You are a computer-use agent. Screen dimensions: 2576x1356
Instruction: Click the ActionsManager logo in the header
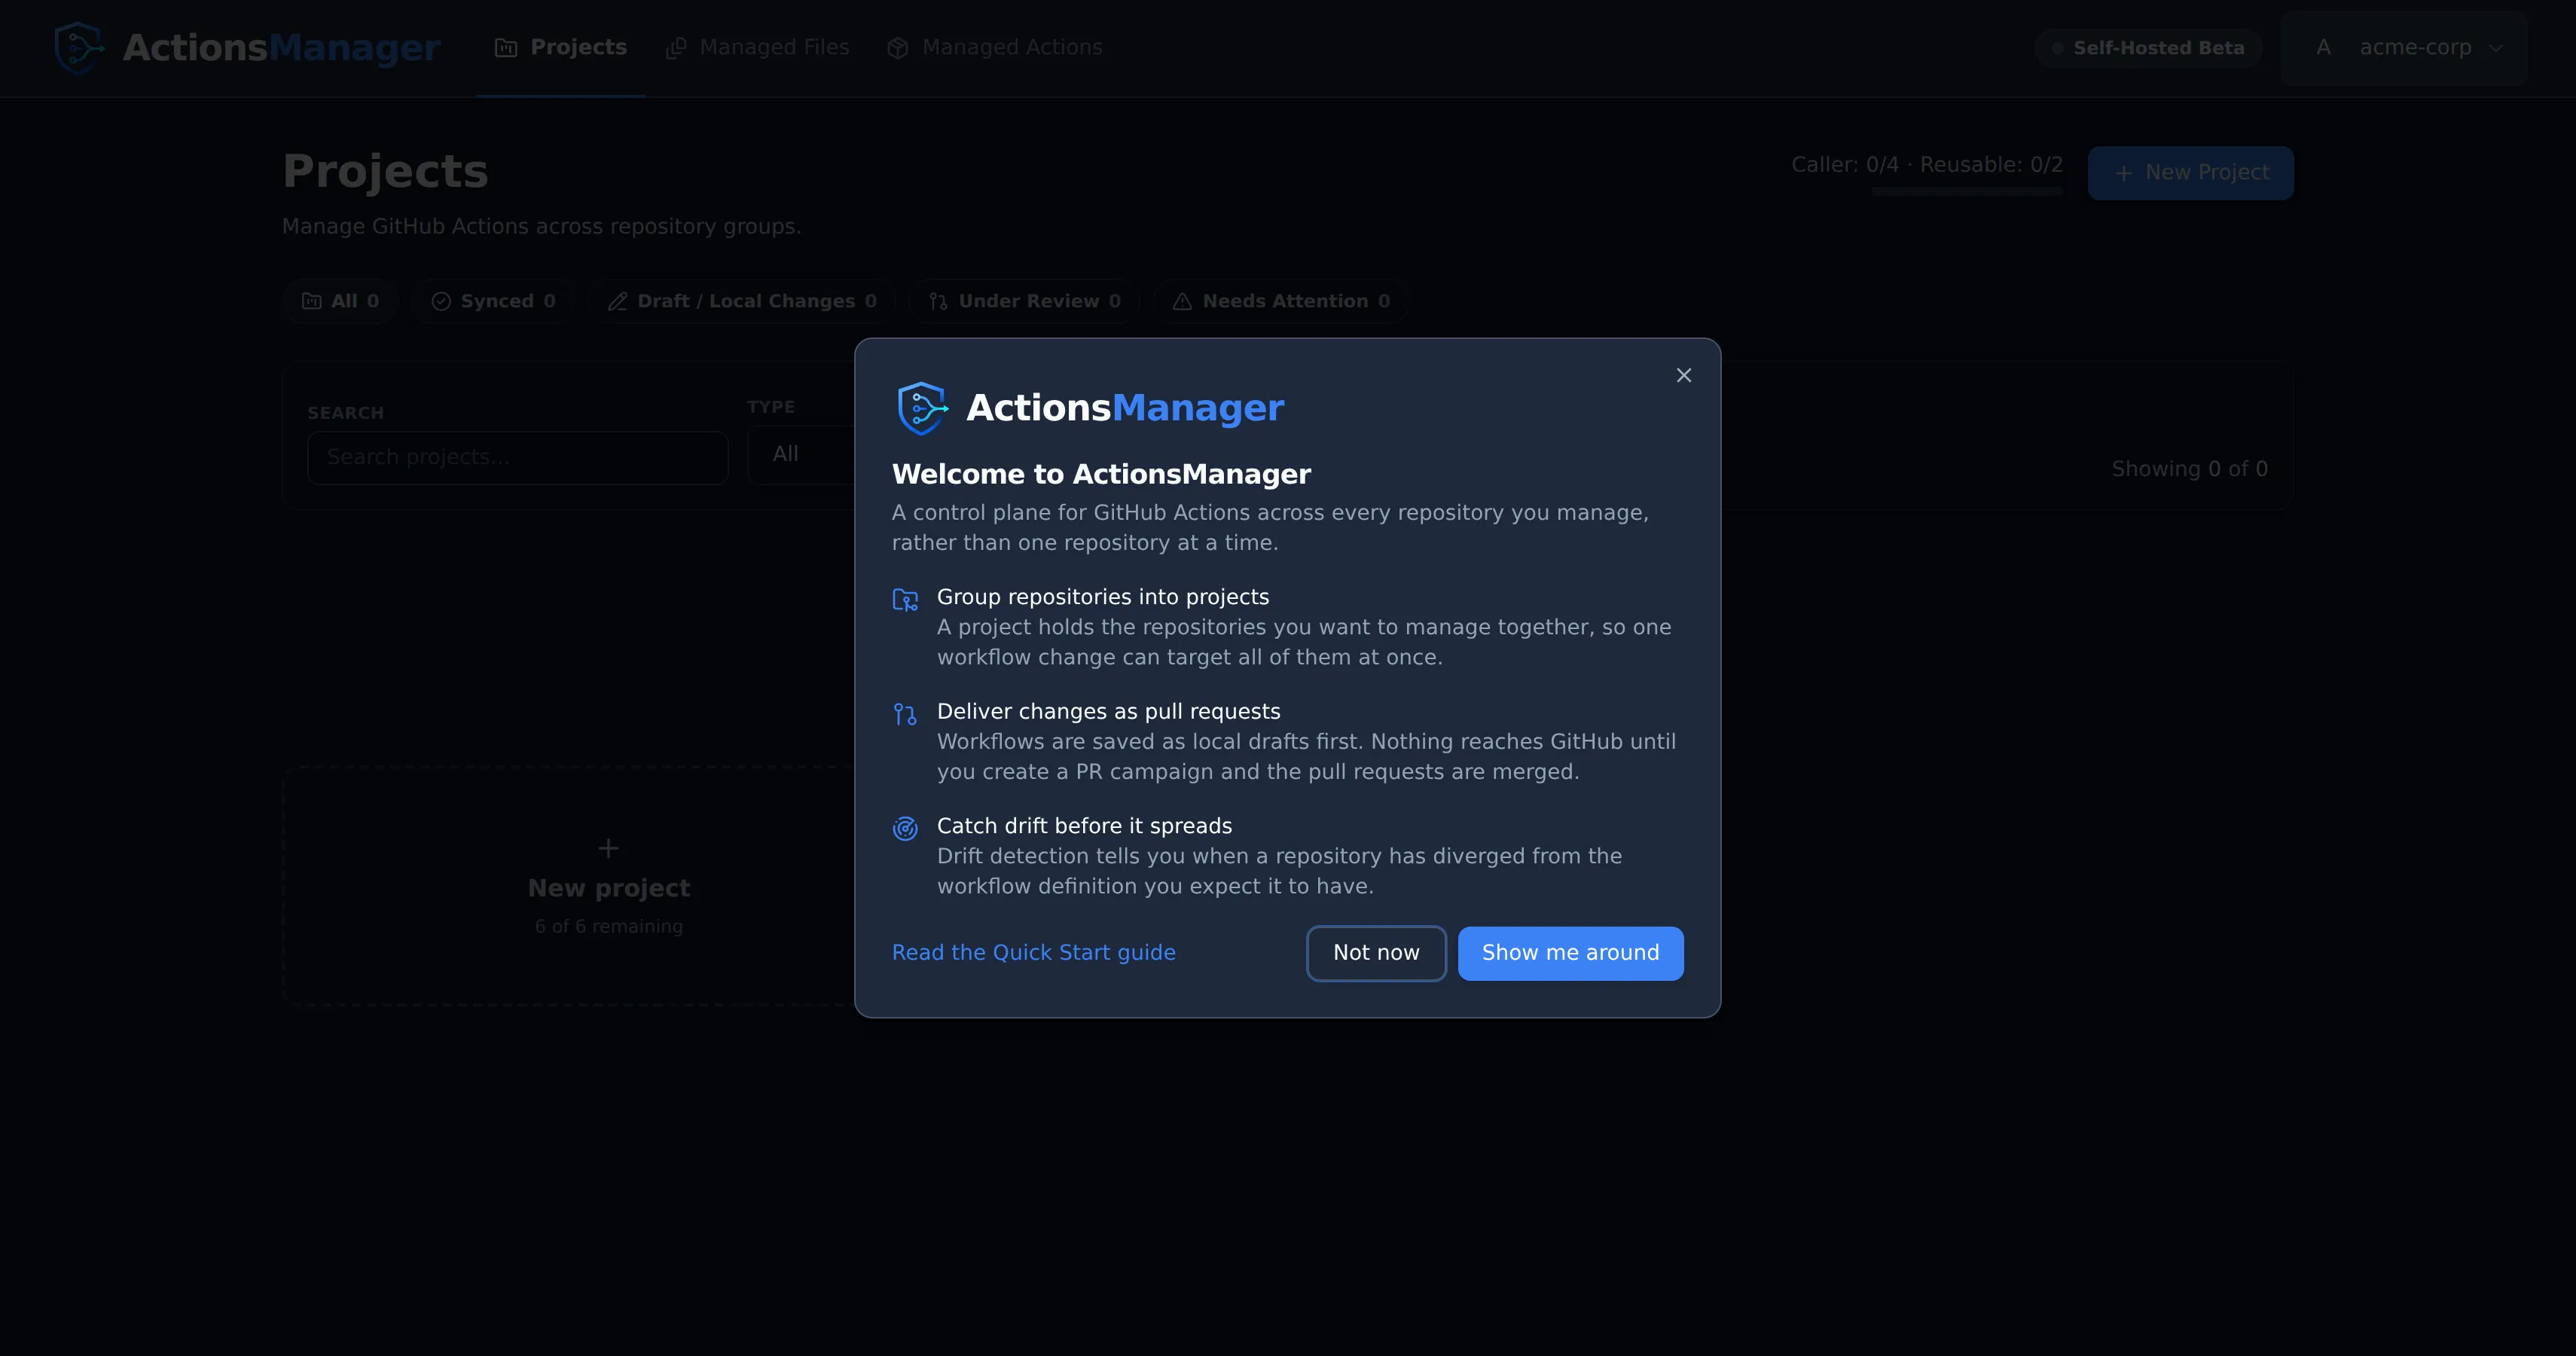[248, 48]
